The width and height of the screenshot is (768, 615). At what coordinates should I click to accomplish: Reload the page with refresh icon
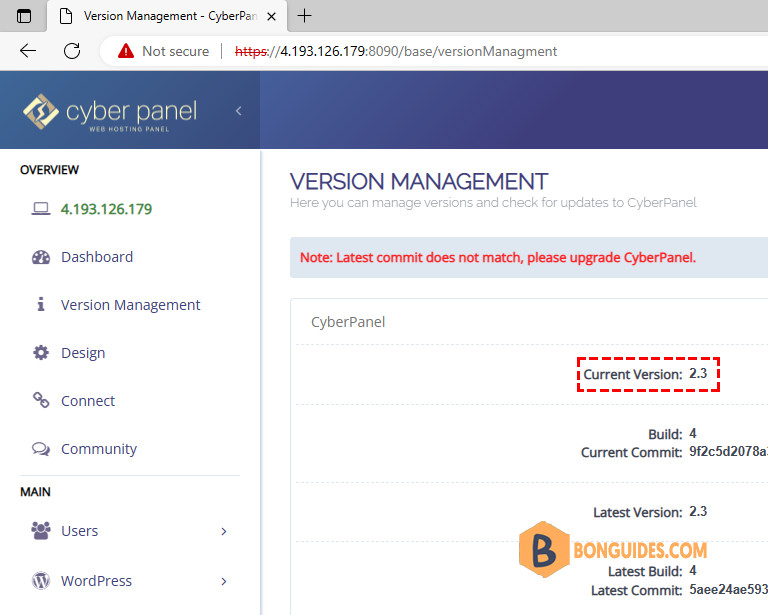(x=72, y=50)
